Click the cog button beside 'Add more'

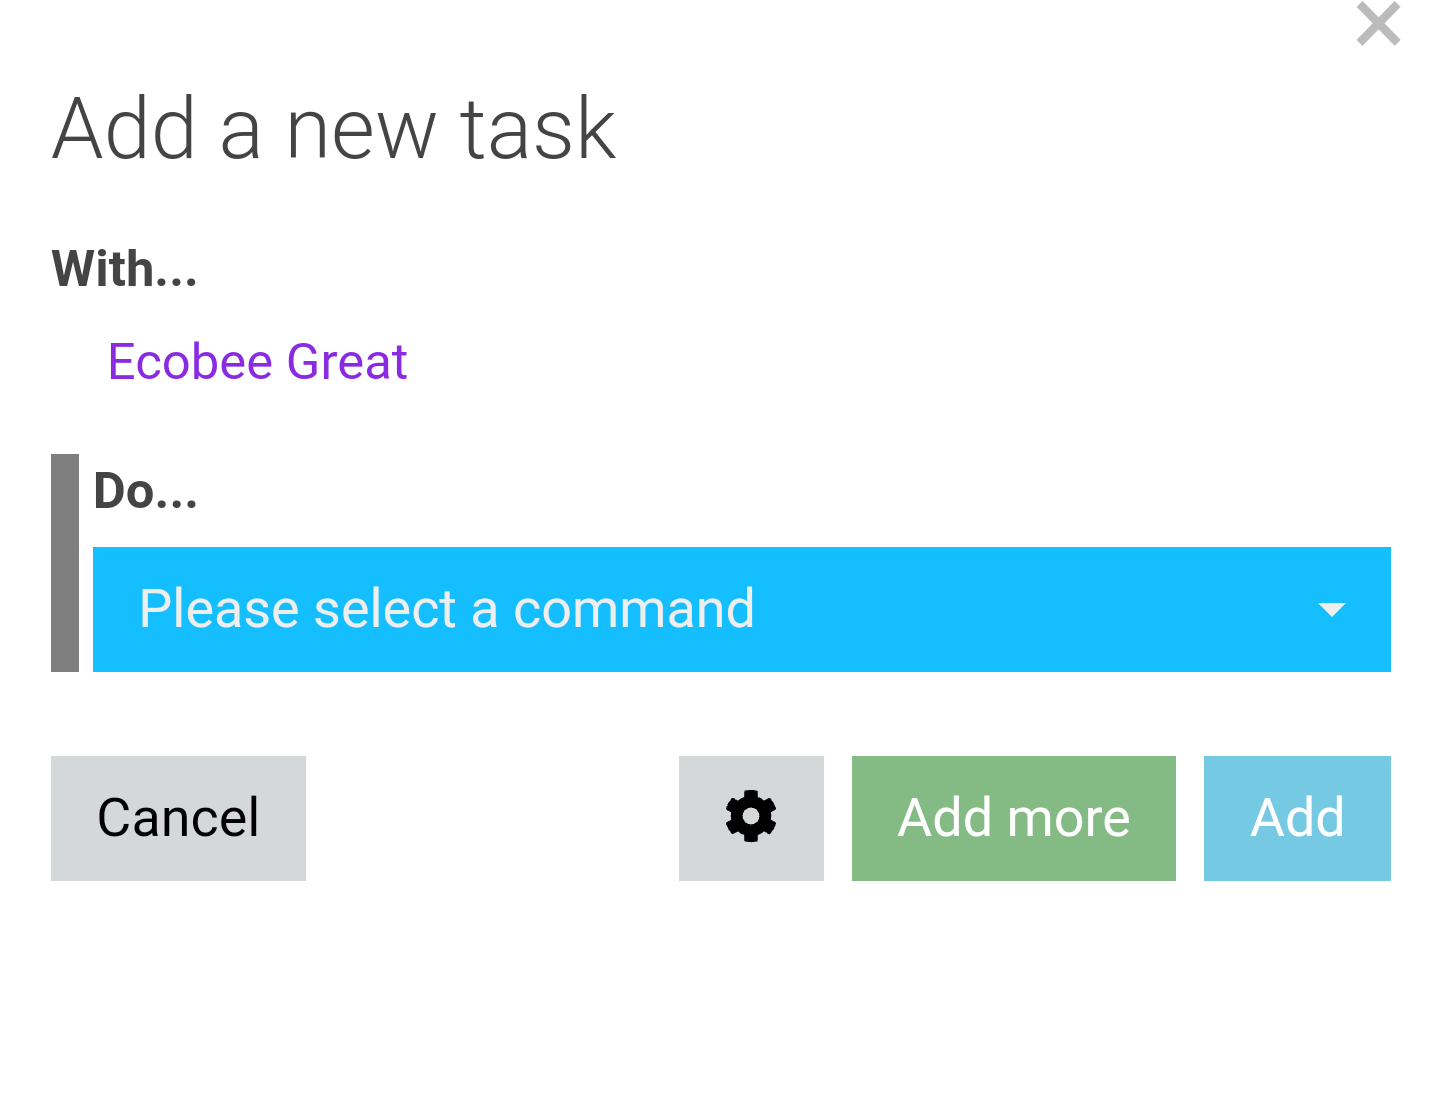pos(751,818)
